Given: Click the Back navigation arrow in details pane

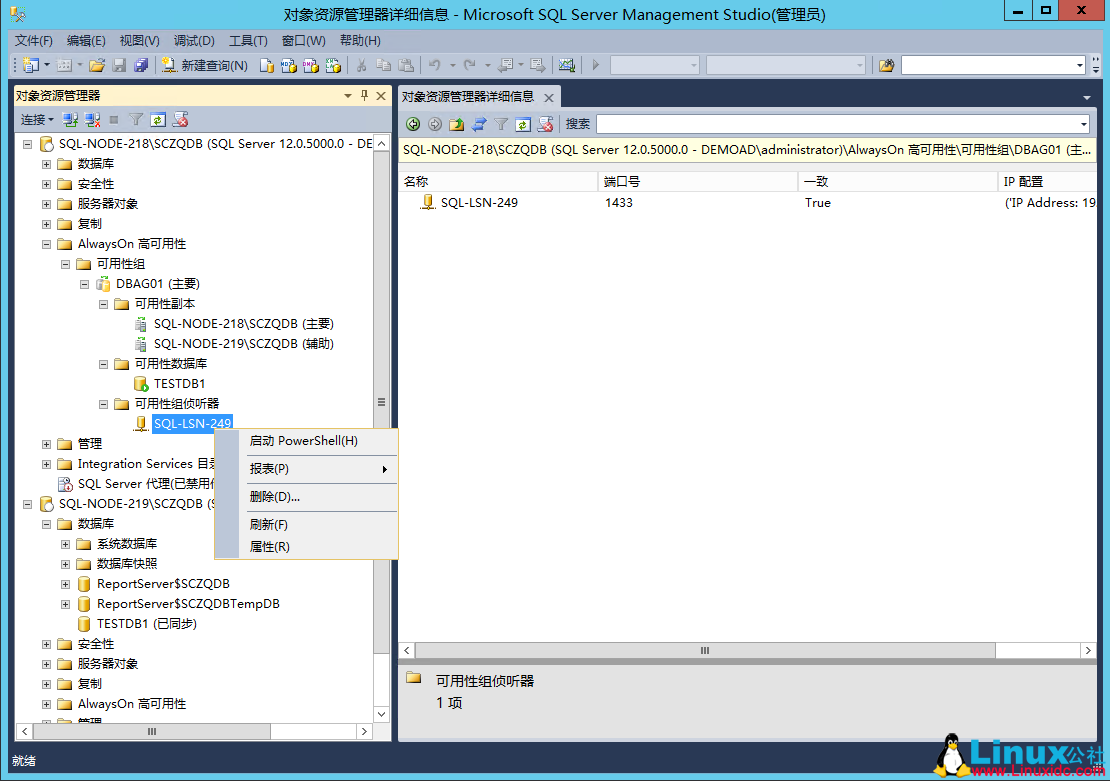Looking at the screenshot, I should (x=411, y=125).
